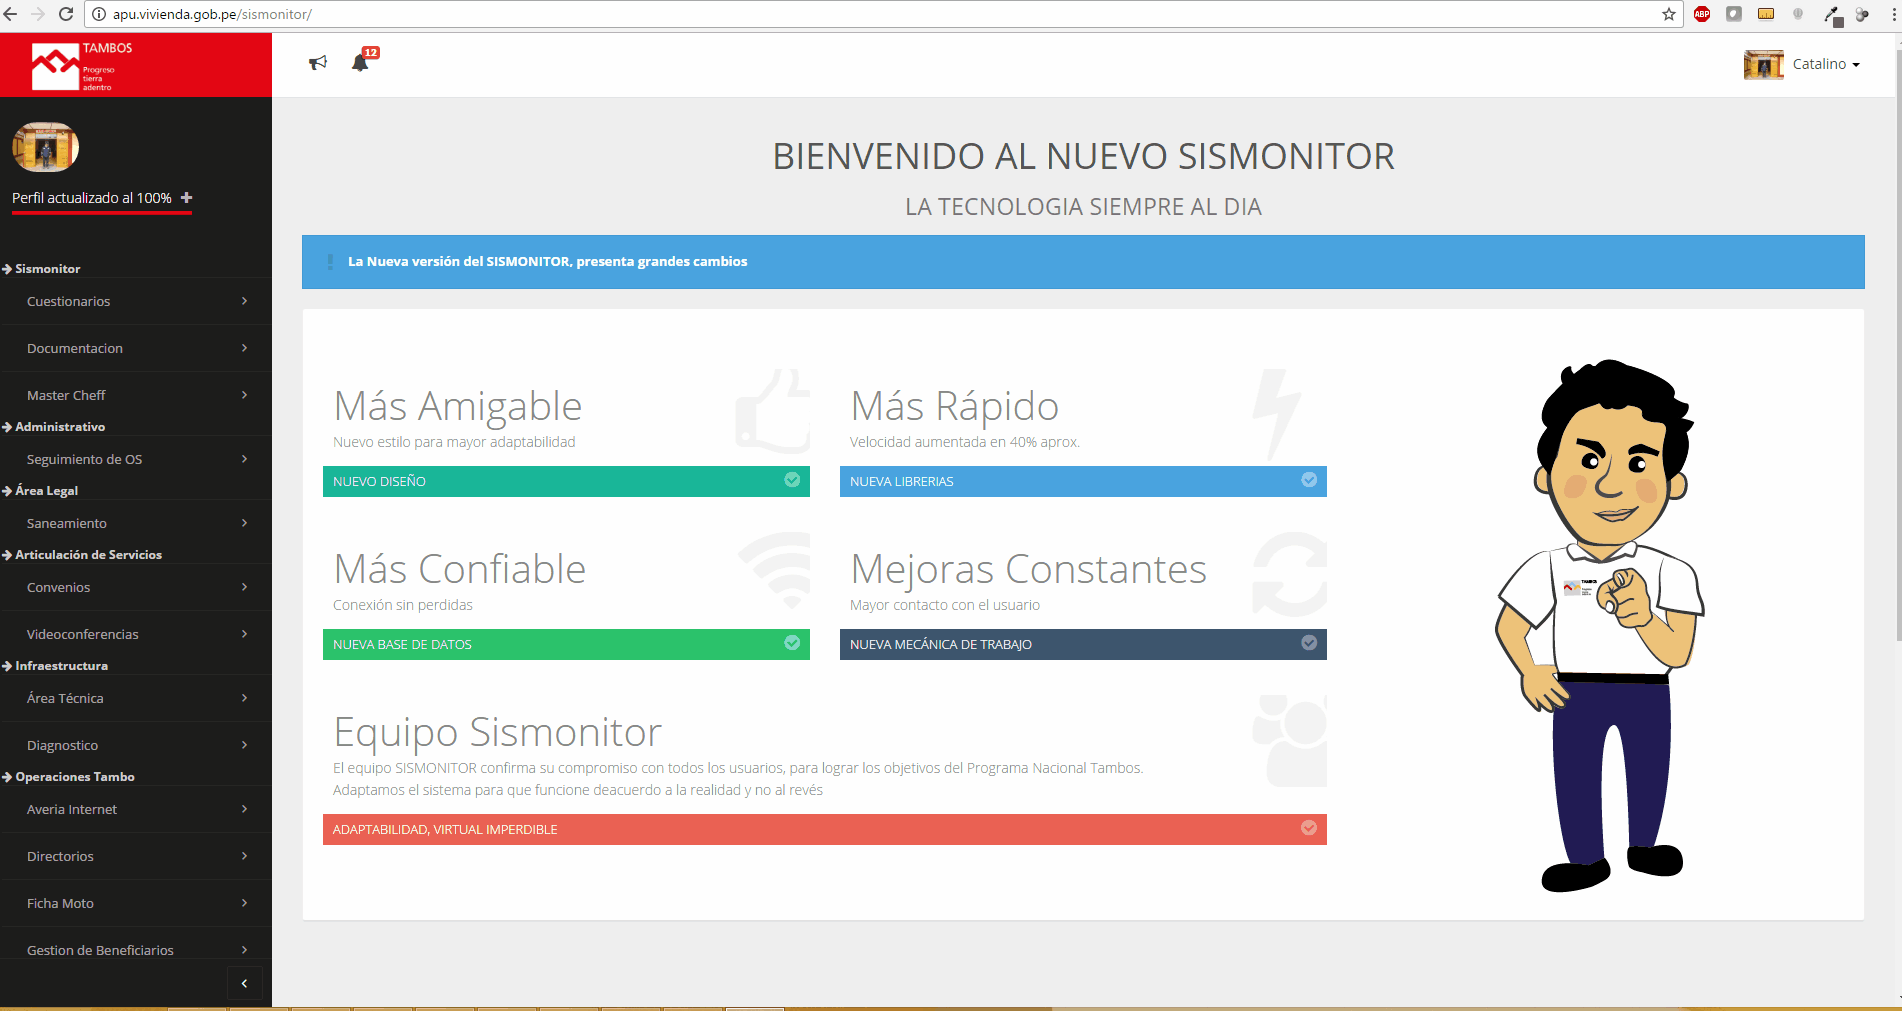
Task: Expand the Cuestionarios submenu
Action: [136, 301]
